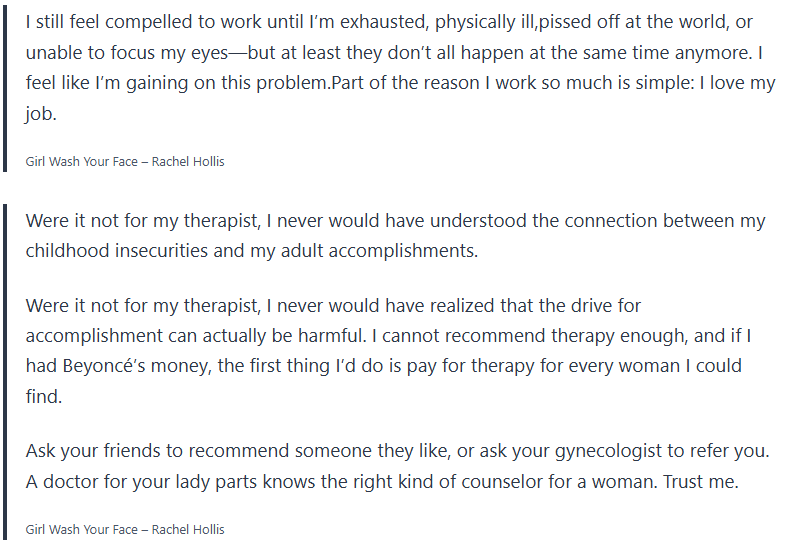806x546 pixels.
Task: Click the word "find." after "woman I could"
Action: [45, 396]
